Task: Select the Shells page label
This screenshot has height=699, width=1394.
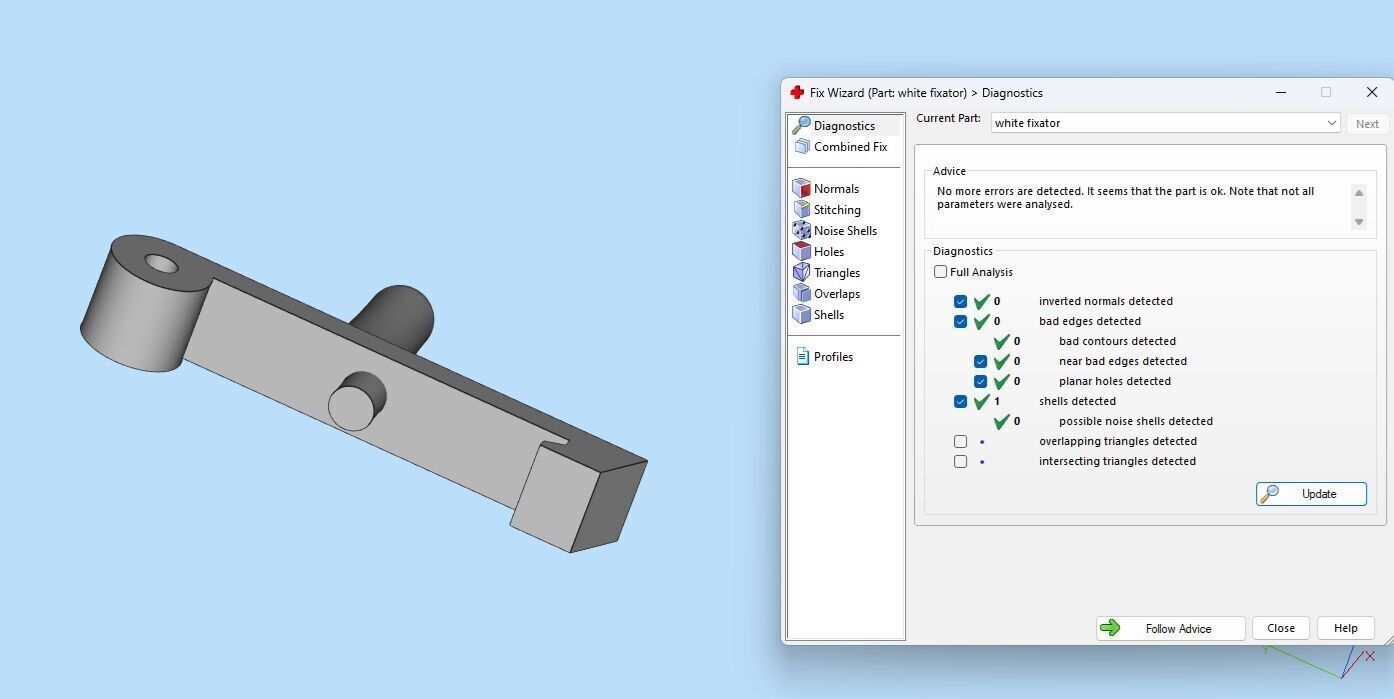Action: click(x=829, y=315)
